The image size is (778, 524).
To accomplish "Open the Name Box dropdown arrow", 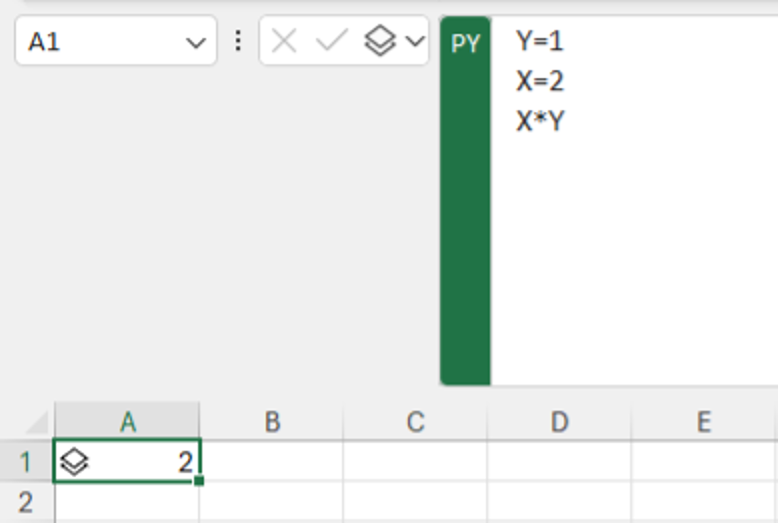I will point(195,43).
